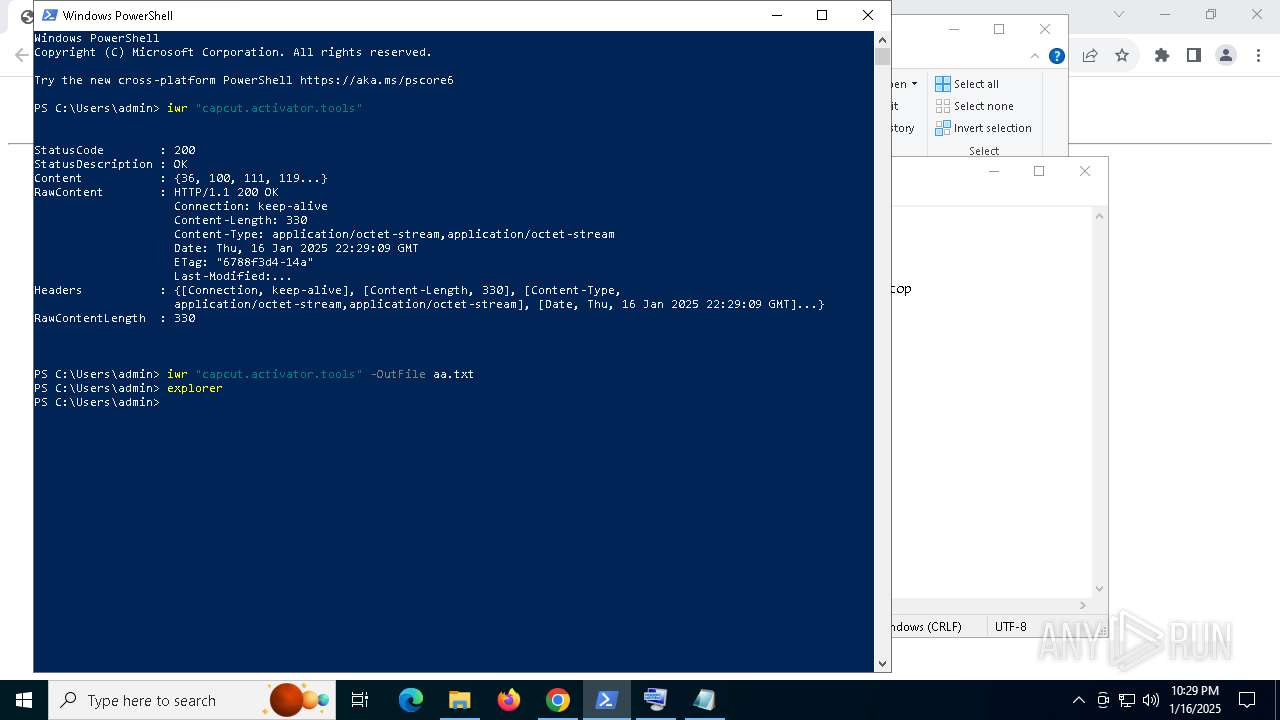
Task: Launch Microsoft Edge from the taskbar
Action: [x=411, y=700]
